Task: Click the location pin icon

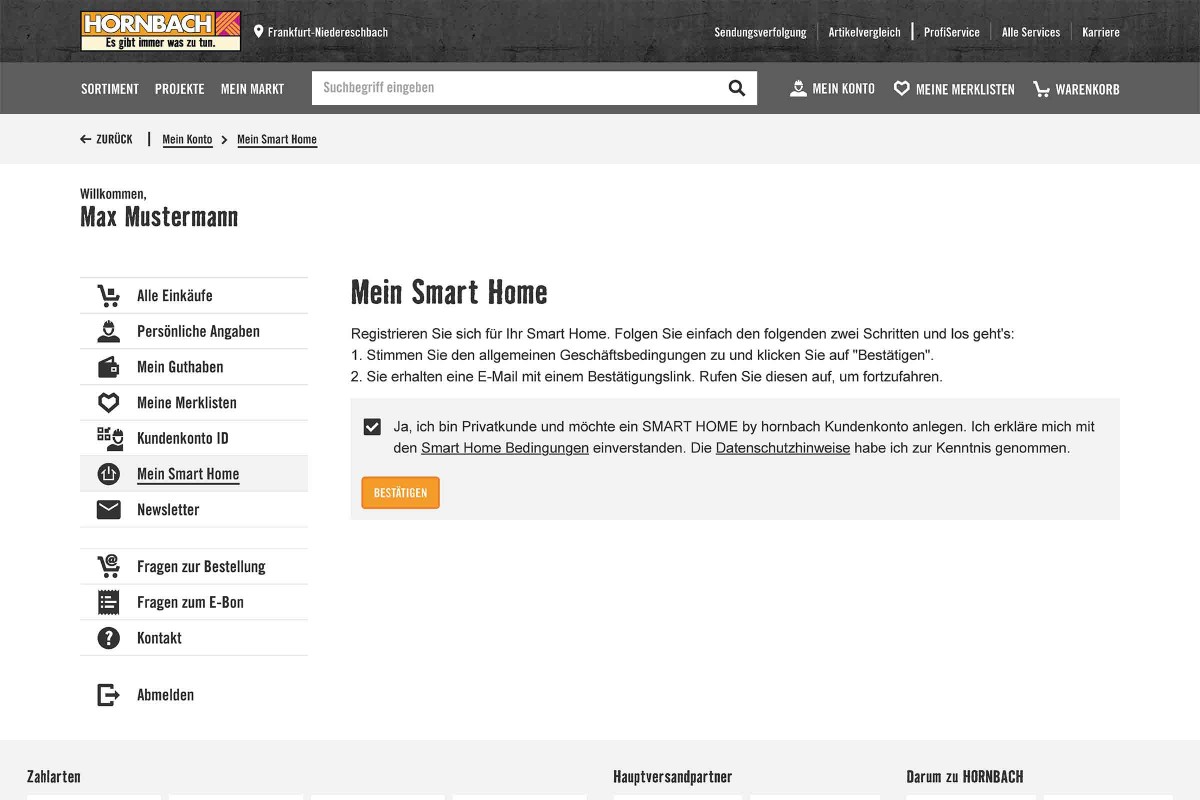Action: tap(258, 32)
